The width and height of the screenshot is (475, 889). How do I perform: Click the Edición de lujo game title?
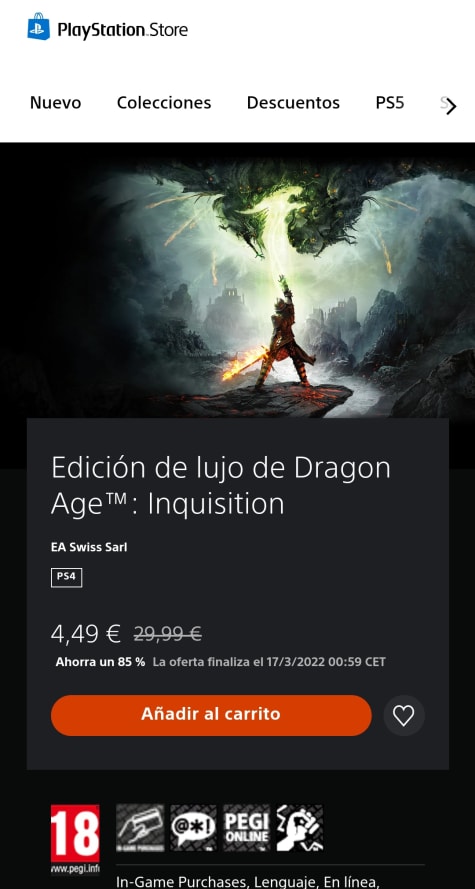(x=220, y=485)
